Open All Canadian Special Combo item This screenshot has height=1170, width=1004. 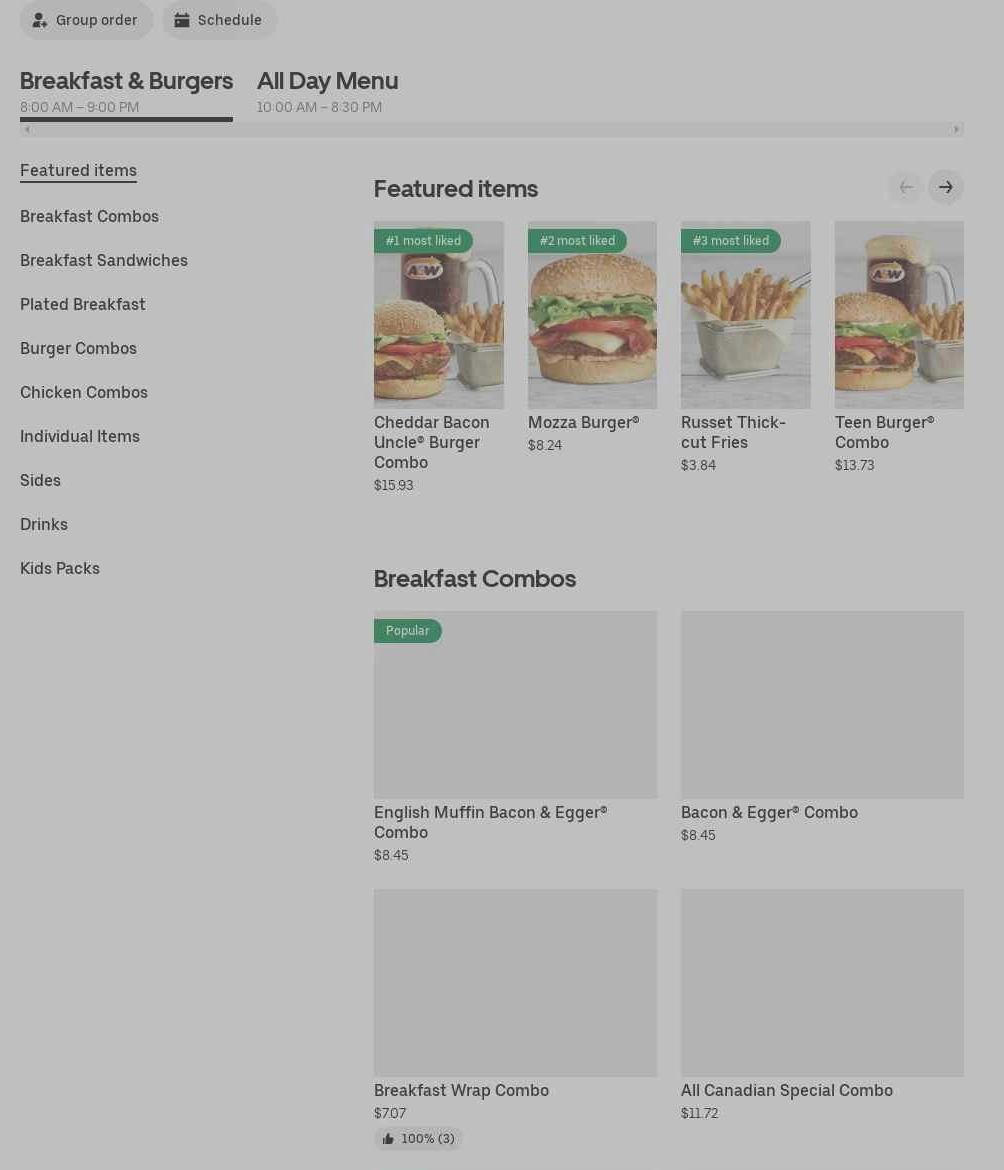coord(822,983)
